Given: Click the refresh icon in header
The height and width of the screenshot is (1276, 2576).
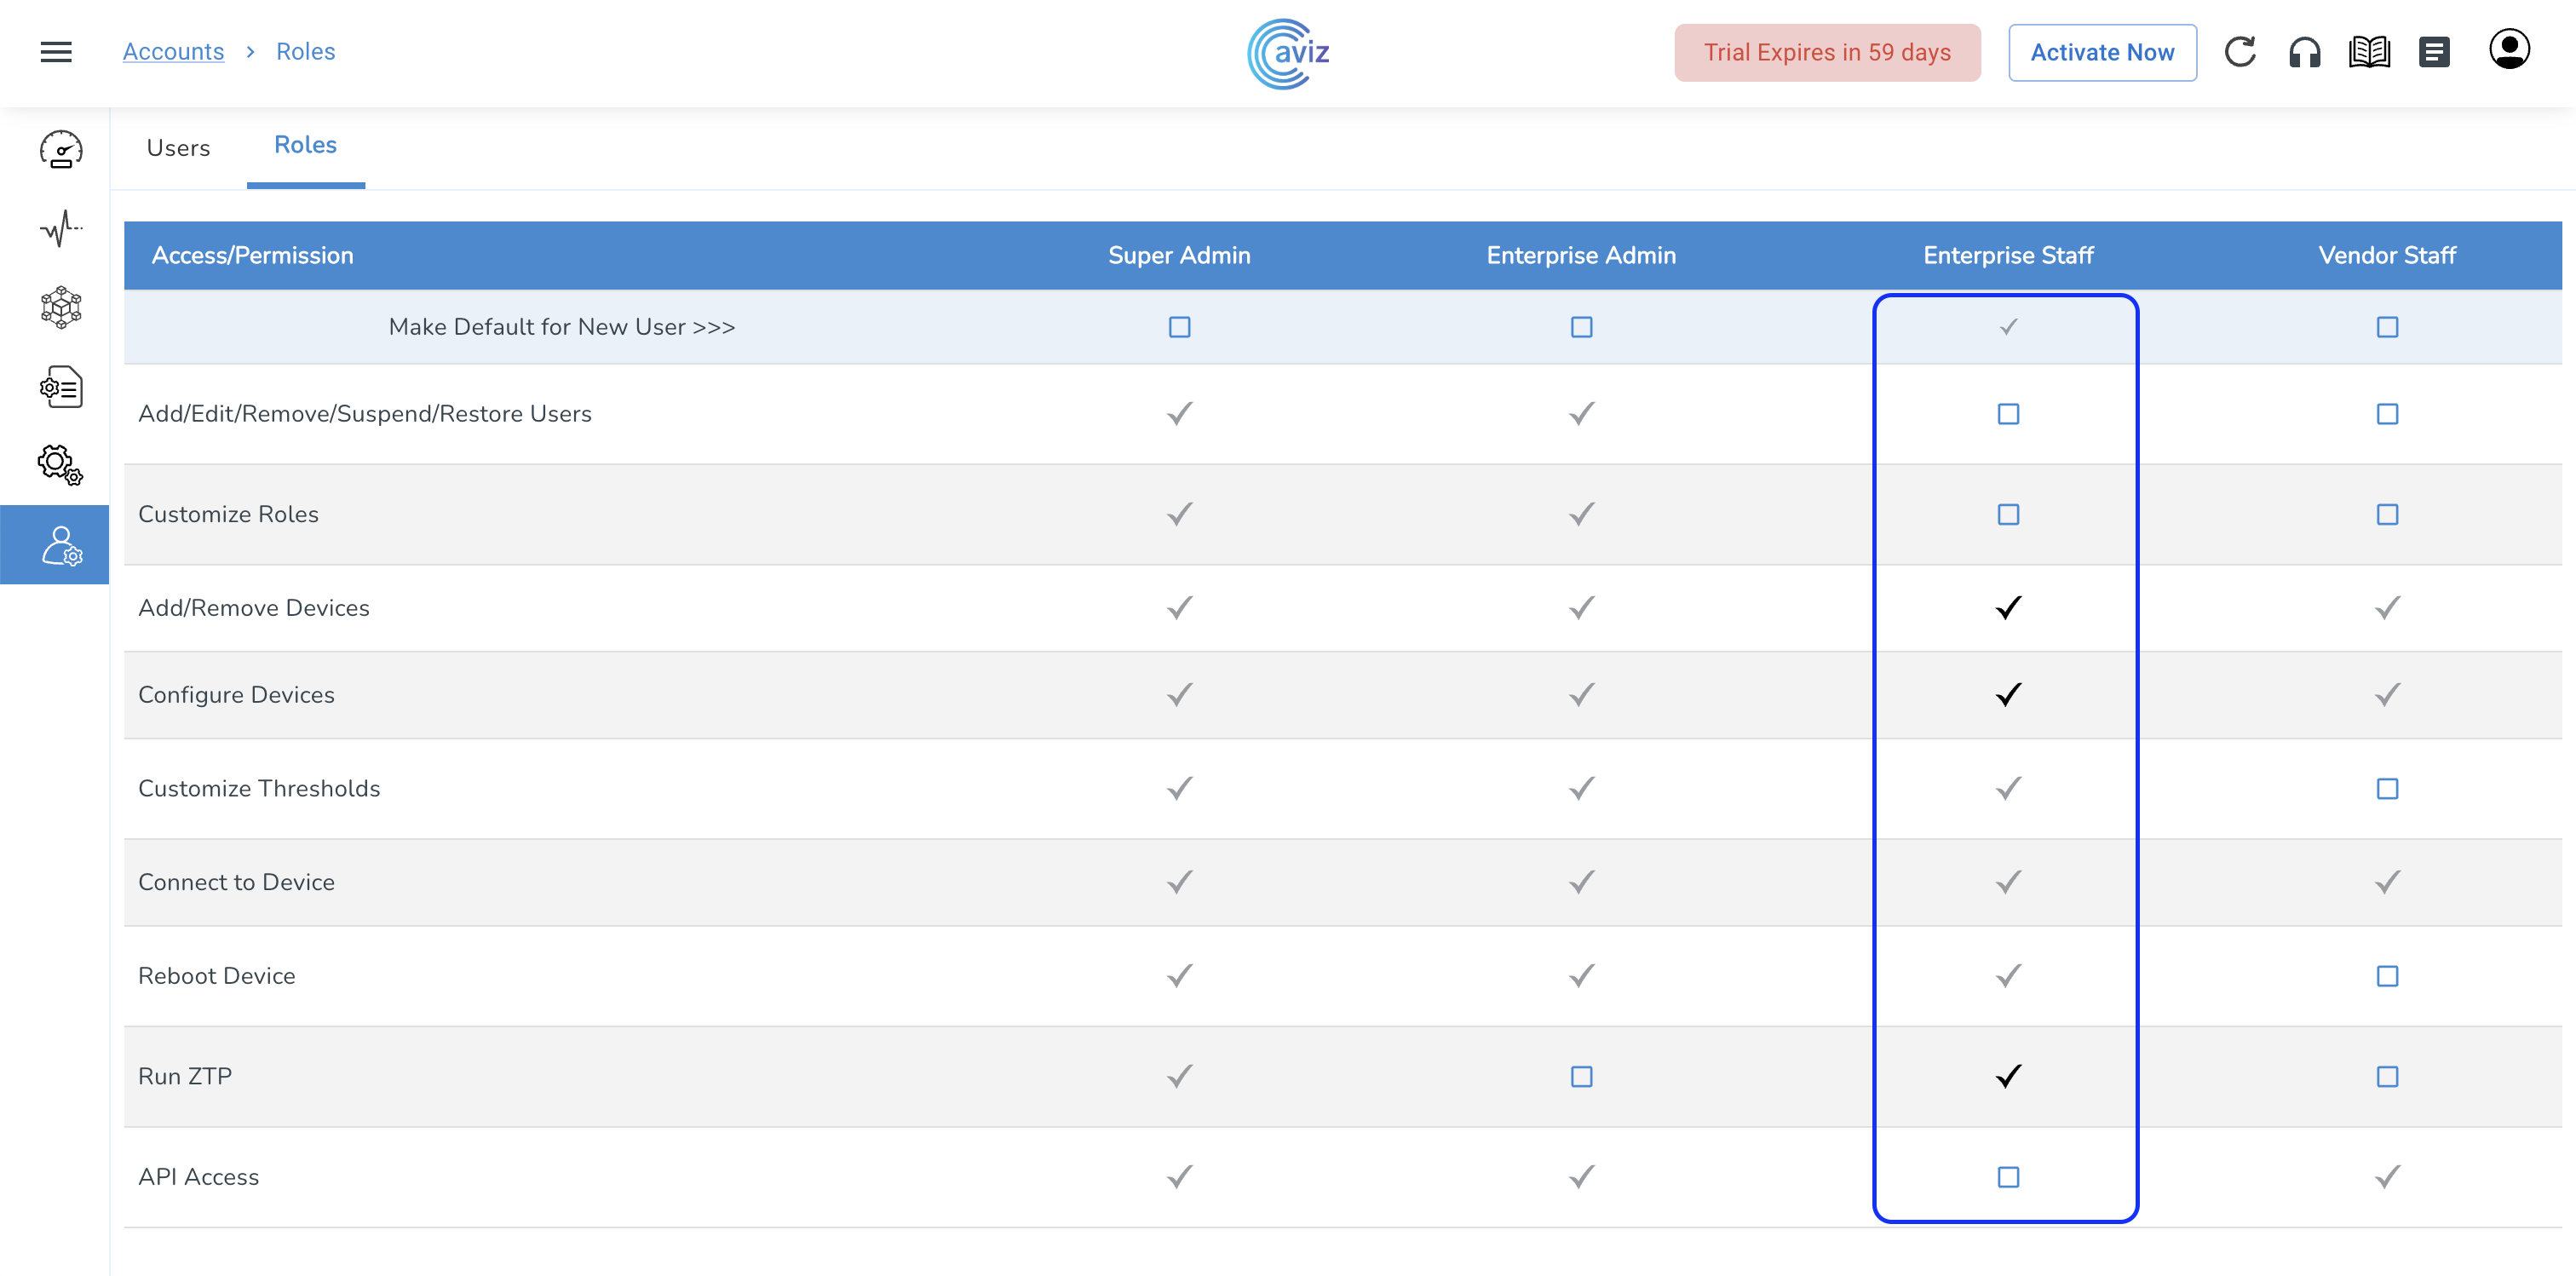Looking at the screenshot, I should (x=2240, y=52).
